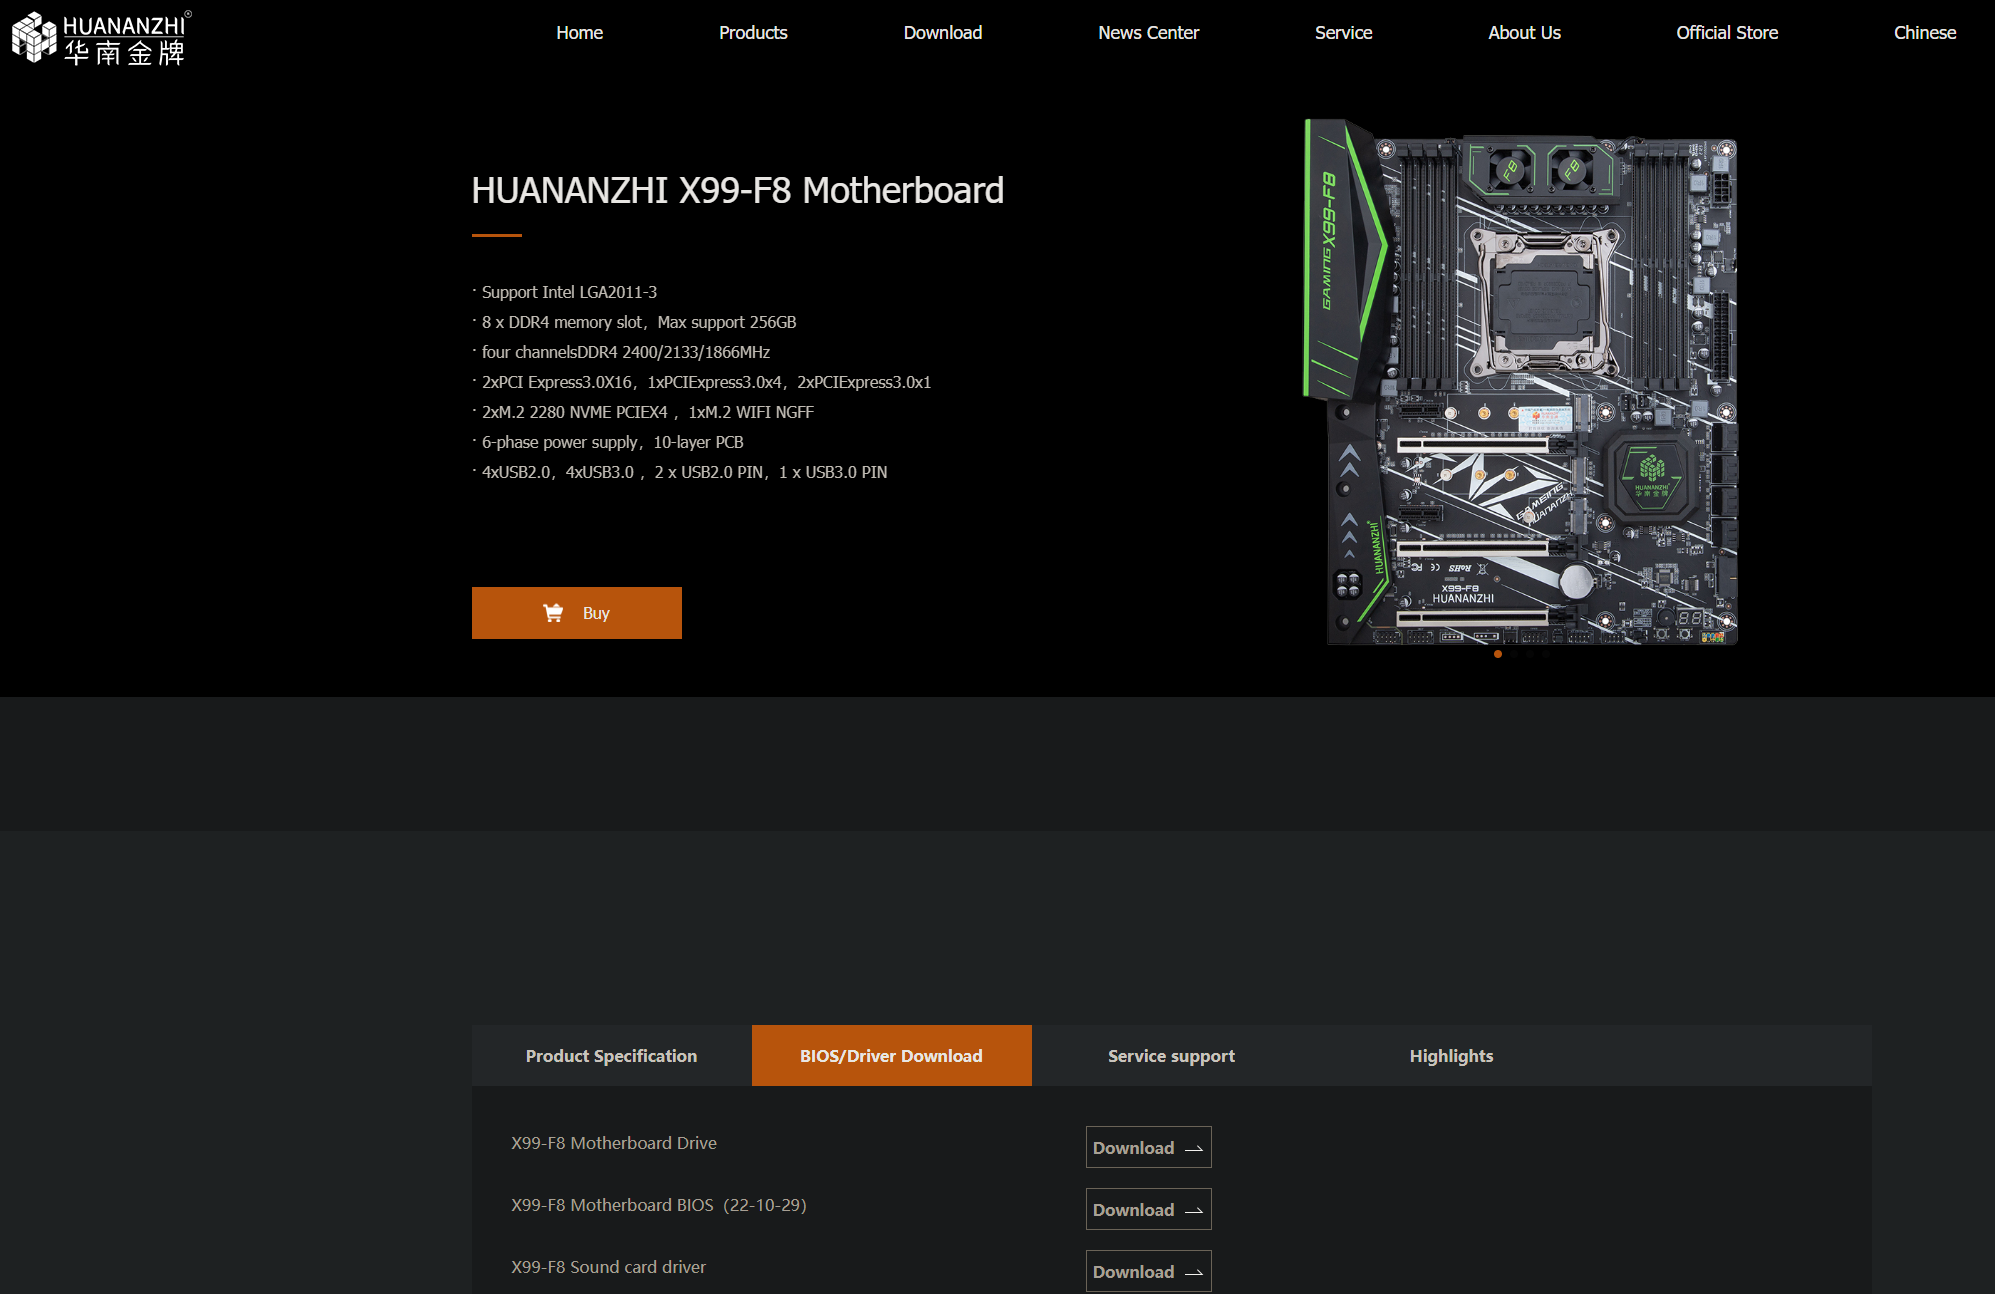This screenshot has height=1294, width=1995.
Task: Open the Download navigation menu
Action: pyautogui.click(x=942, y=33)
